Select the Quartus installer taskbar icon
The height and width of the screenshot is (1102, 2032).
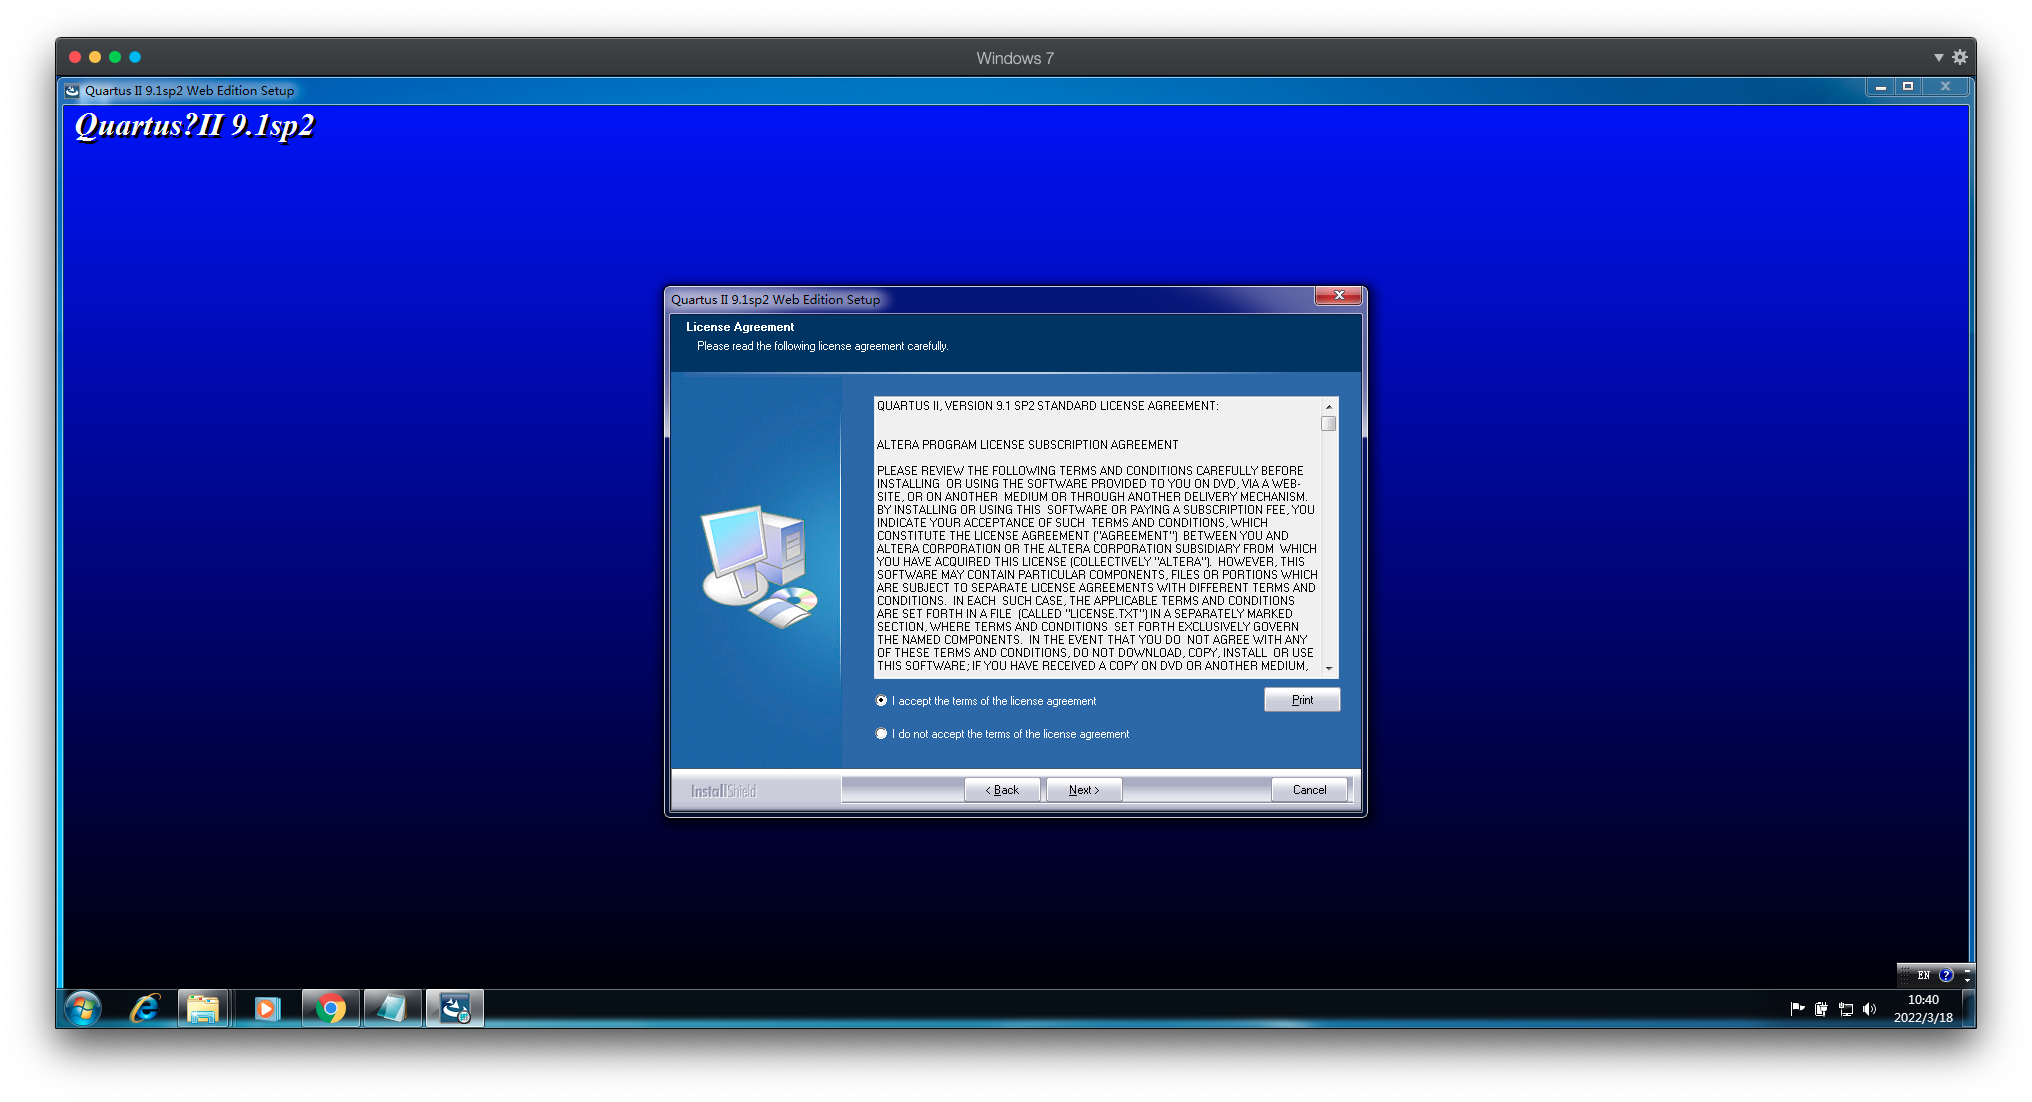tap(455, 1009)
